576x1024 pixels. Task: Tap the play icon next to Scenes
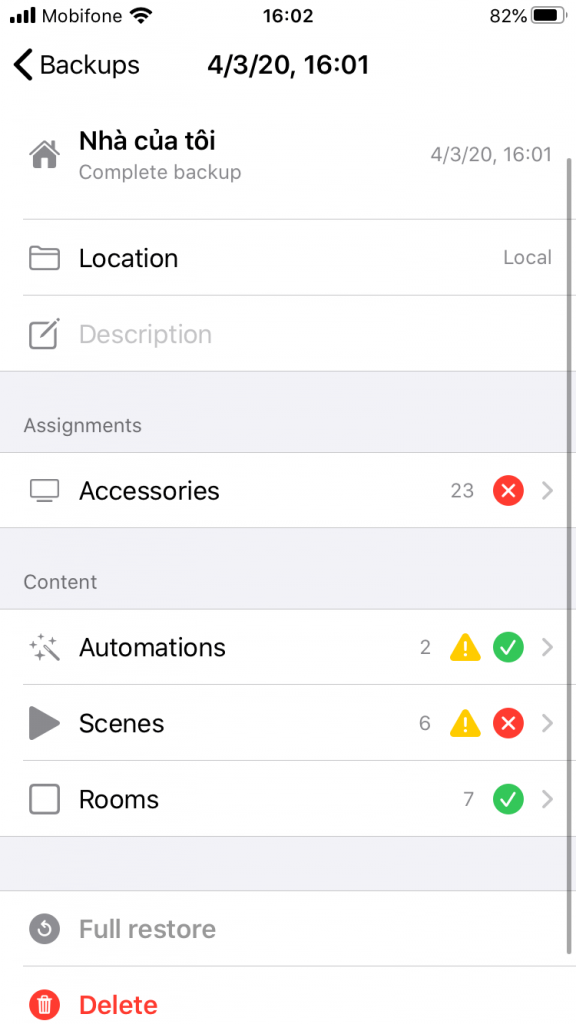pyautogui.click(x=44, y=723)
